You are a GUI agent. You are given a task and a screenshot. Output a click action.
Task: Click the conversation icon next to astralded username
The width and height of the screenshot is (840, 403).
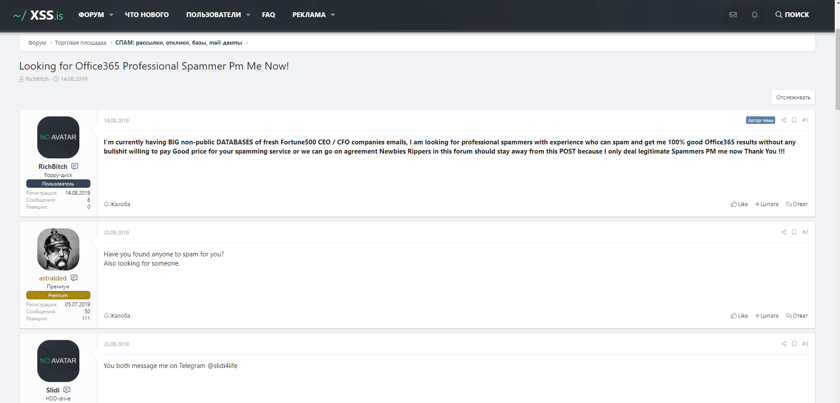pyautogui.click(x=74, y=278)
